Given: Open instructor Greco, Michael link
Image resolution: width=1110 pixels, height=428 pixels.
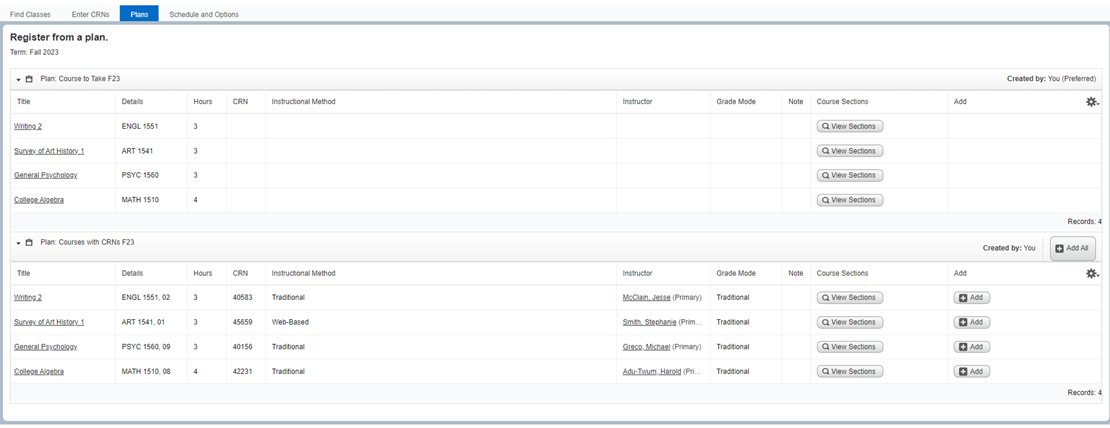Looking at the screenshot, I should pyautogui.click(x=646, y=347).
